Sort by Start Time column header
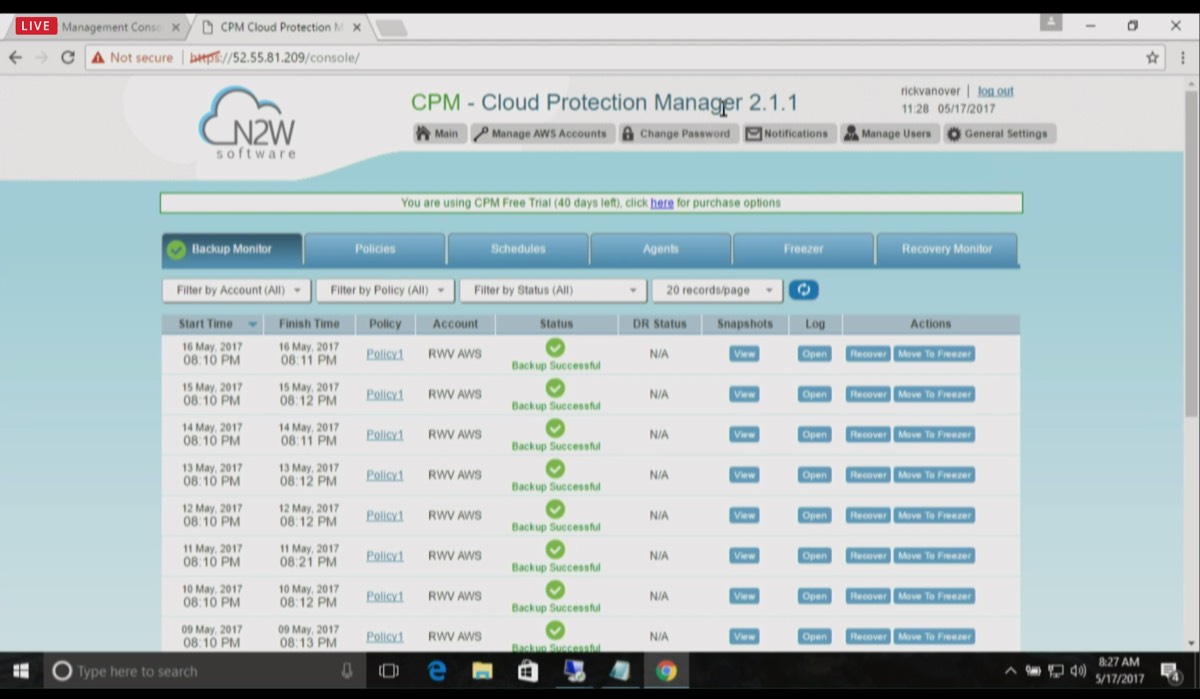Image resolution: width=1200 pixels, height=699 pixels. (206, 324)
